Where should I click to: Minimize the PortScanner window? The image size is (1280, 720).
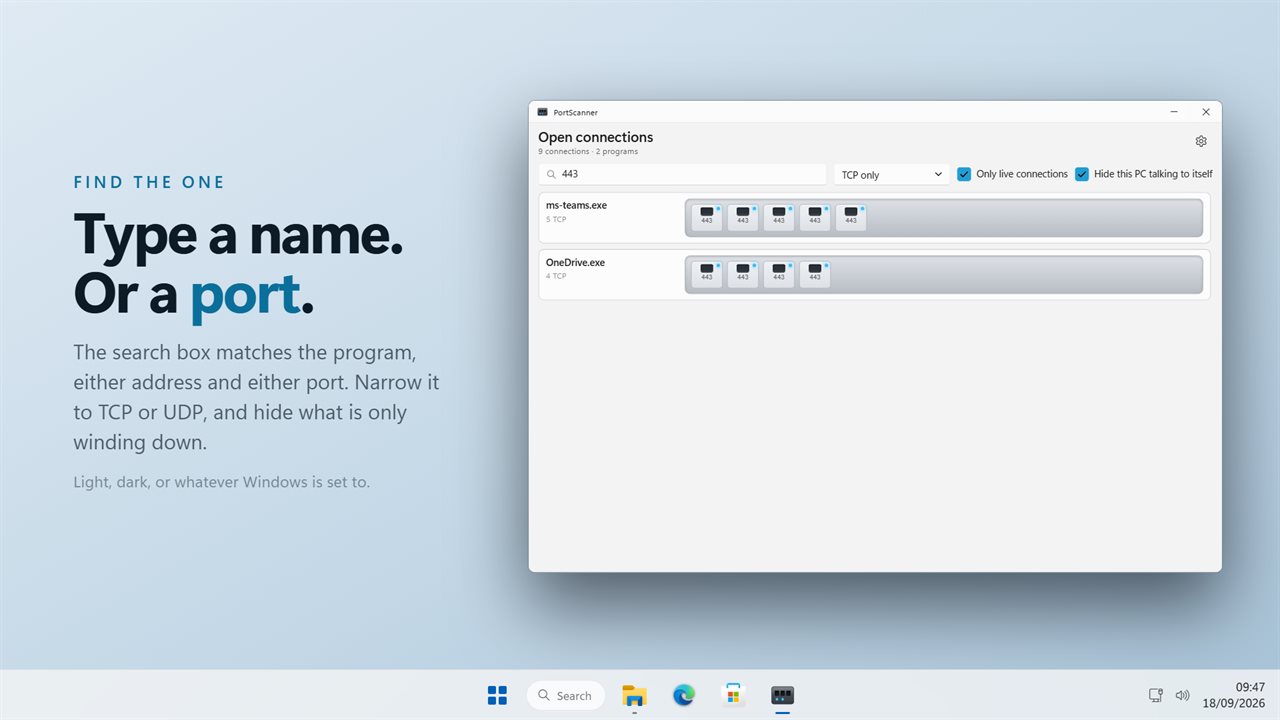pyautogui.click(x=1174, y=112)
